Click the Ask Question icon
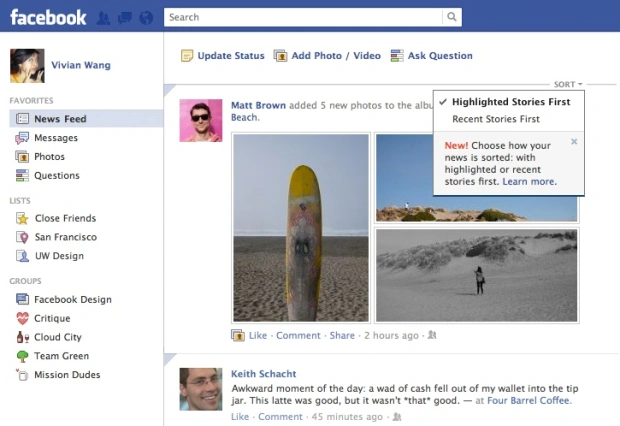Viewport: 620px width, 426px height. [x=397, y=56]
